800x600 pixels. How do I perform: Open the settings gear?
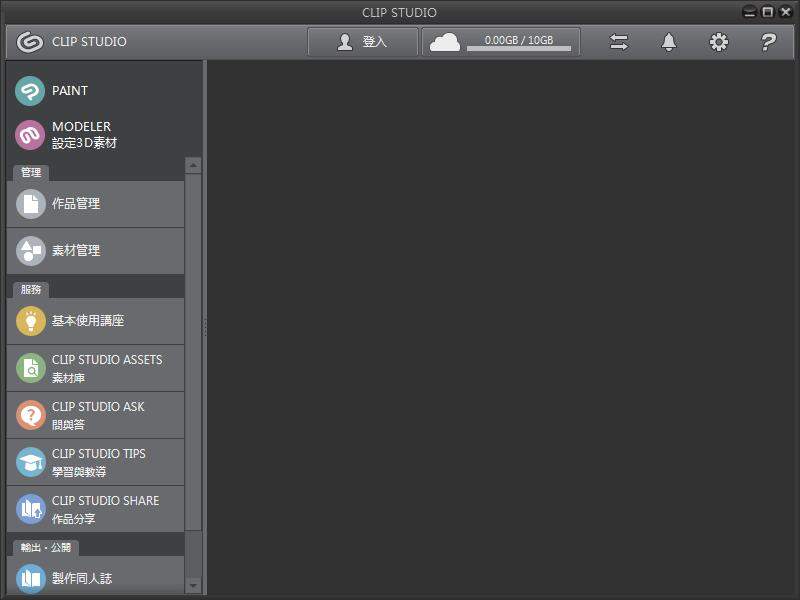718,42
